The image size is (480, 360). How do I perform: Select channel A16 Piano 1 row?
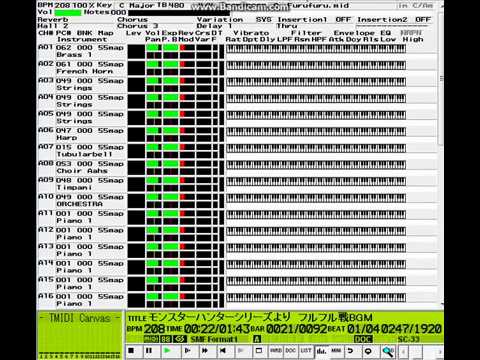point(81,300)
